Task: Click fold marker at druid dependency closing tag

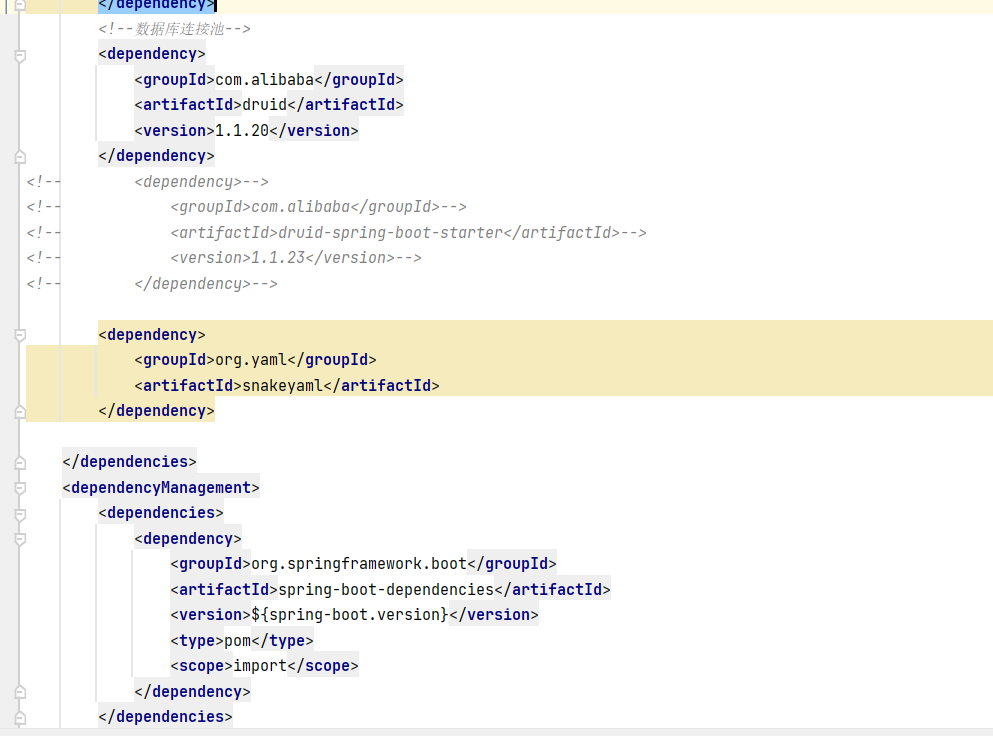Action: point(20,156)
